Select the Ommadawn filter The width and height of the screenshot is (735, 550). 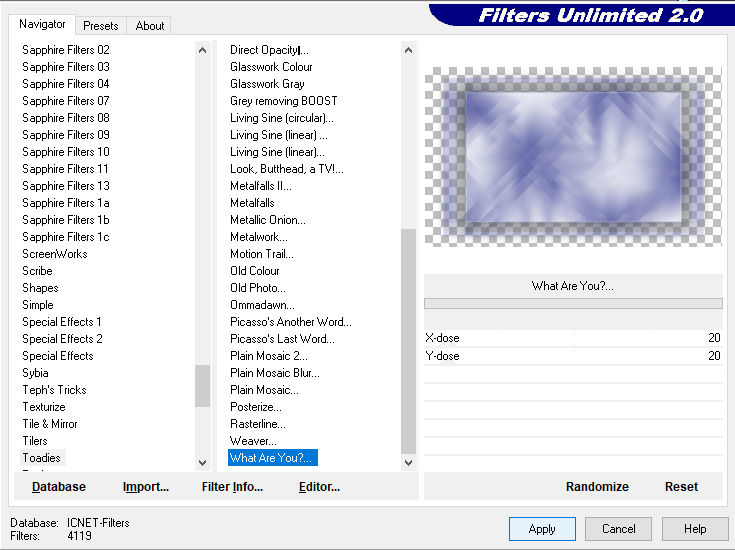262,305
